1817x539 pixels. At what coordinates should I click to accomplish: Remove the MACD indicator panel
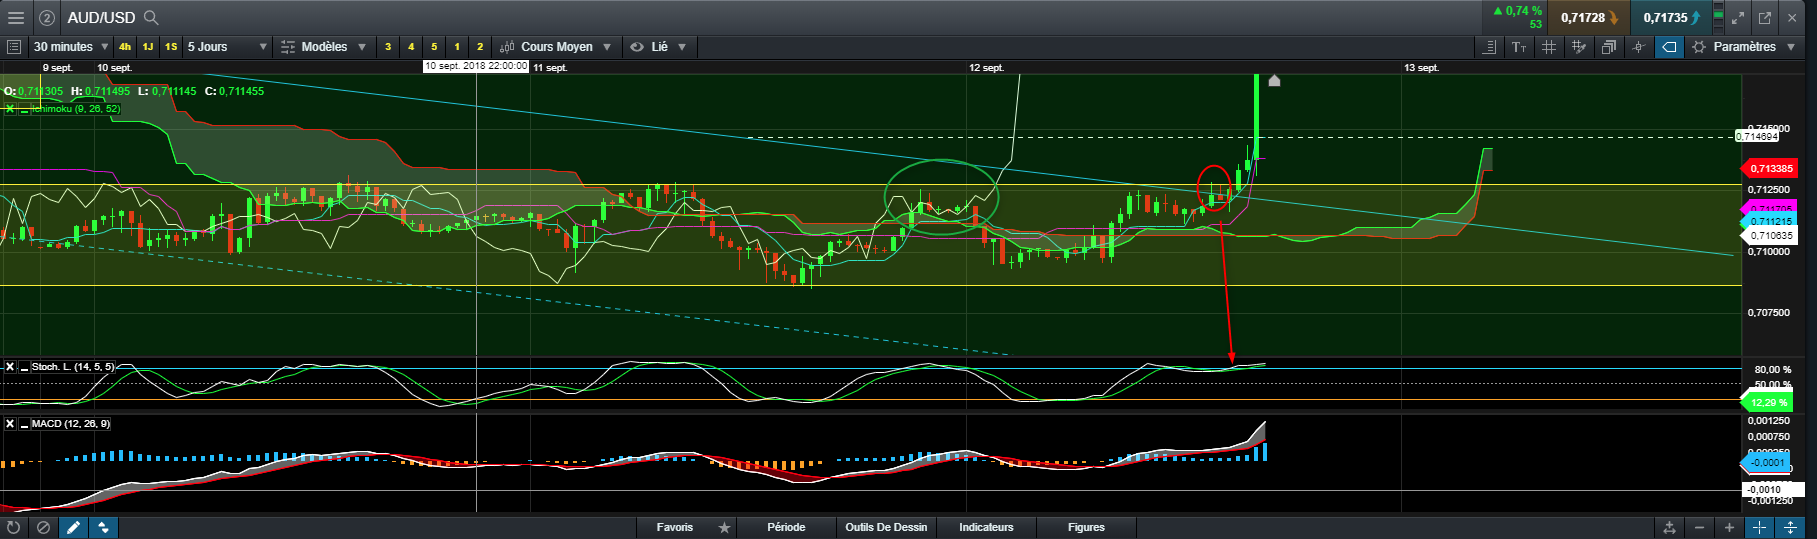(x=10, y=424)
